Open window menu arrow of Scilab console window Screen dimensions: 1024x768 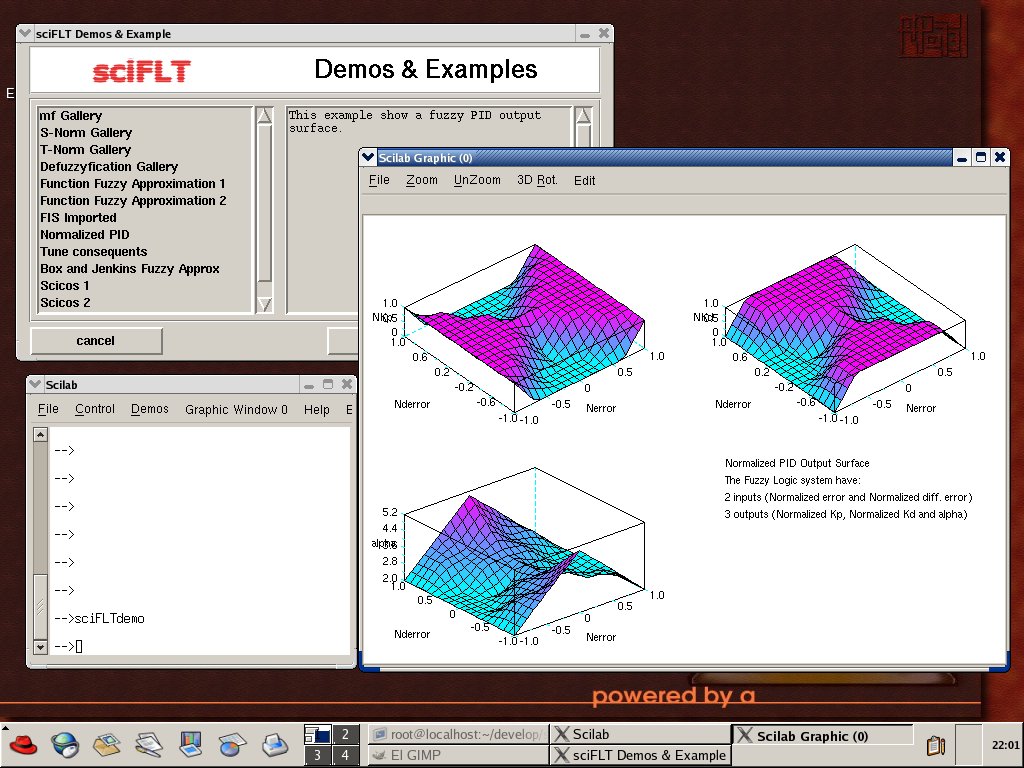35,385
